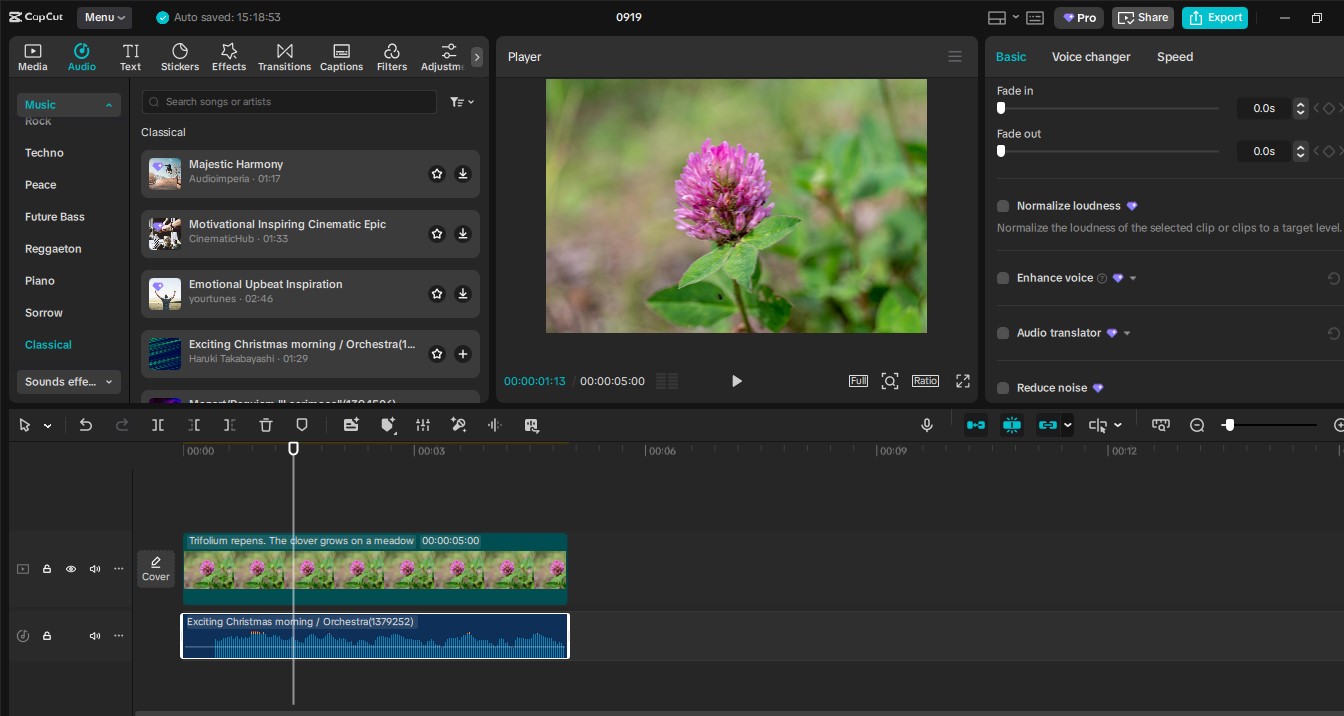Open the Stickers panel
1344x716 pixels.
pos(180,56)
